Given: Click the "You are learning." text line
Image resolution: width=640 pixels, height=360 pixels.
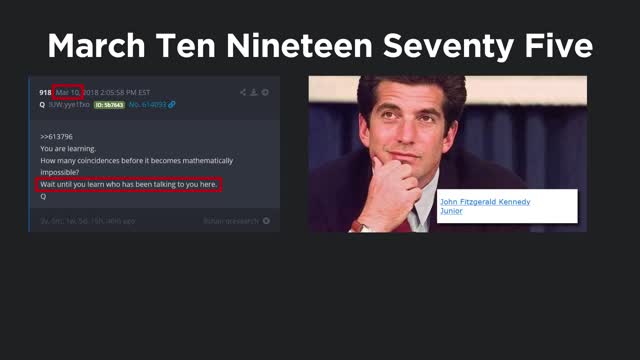Looking at the screenshot, I should 68,149.
